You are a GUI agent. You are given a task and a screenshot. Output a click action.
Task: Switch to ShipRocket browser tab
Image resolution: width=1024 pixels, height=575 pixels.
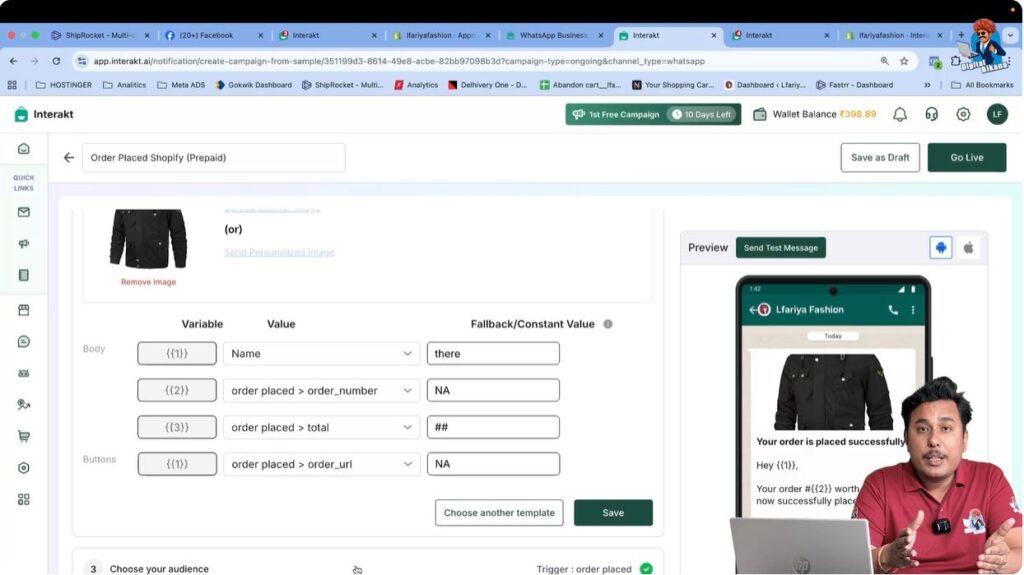tap(101, 35)
